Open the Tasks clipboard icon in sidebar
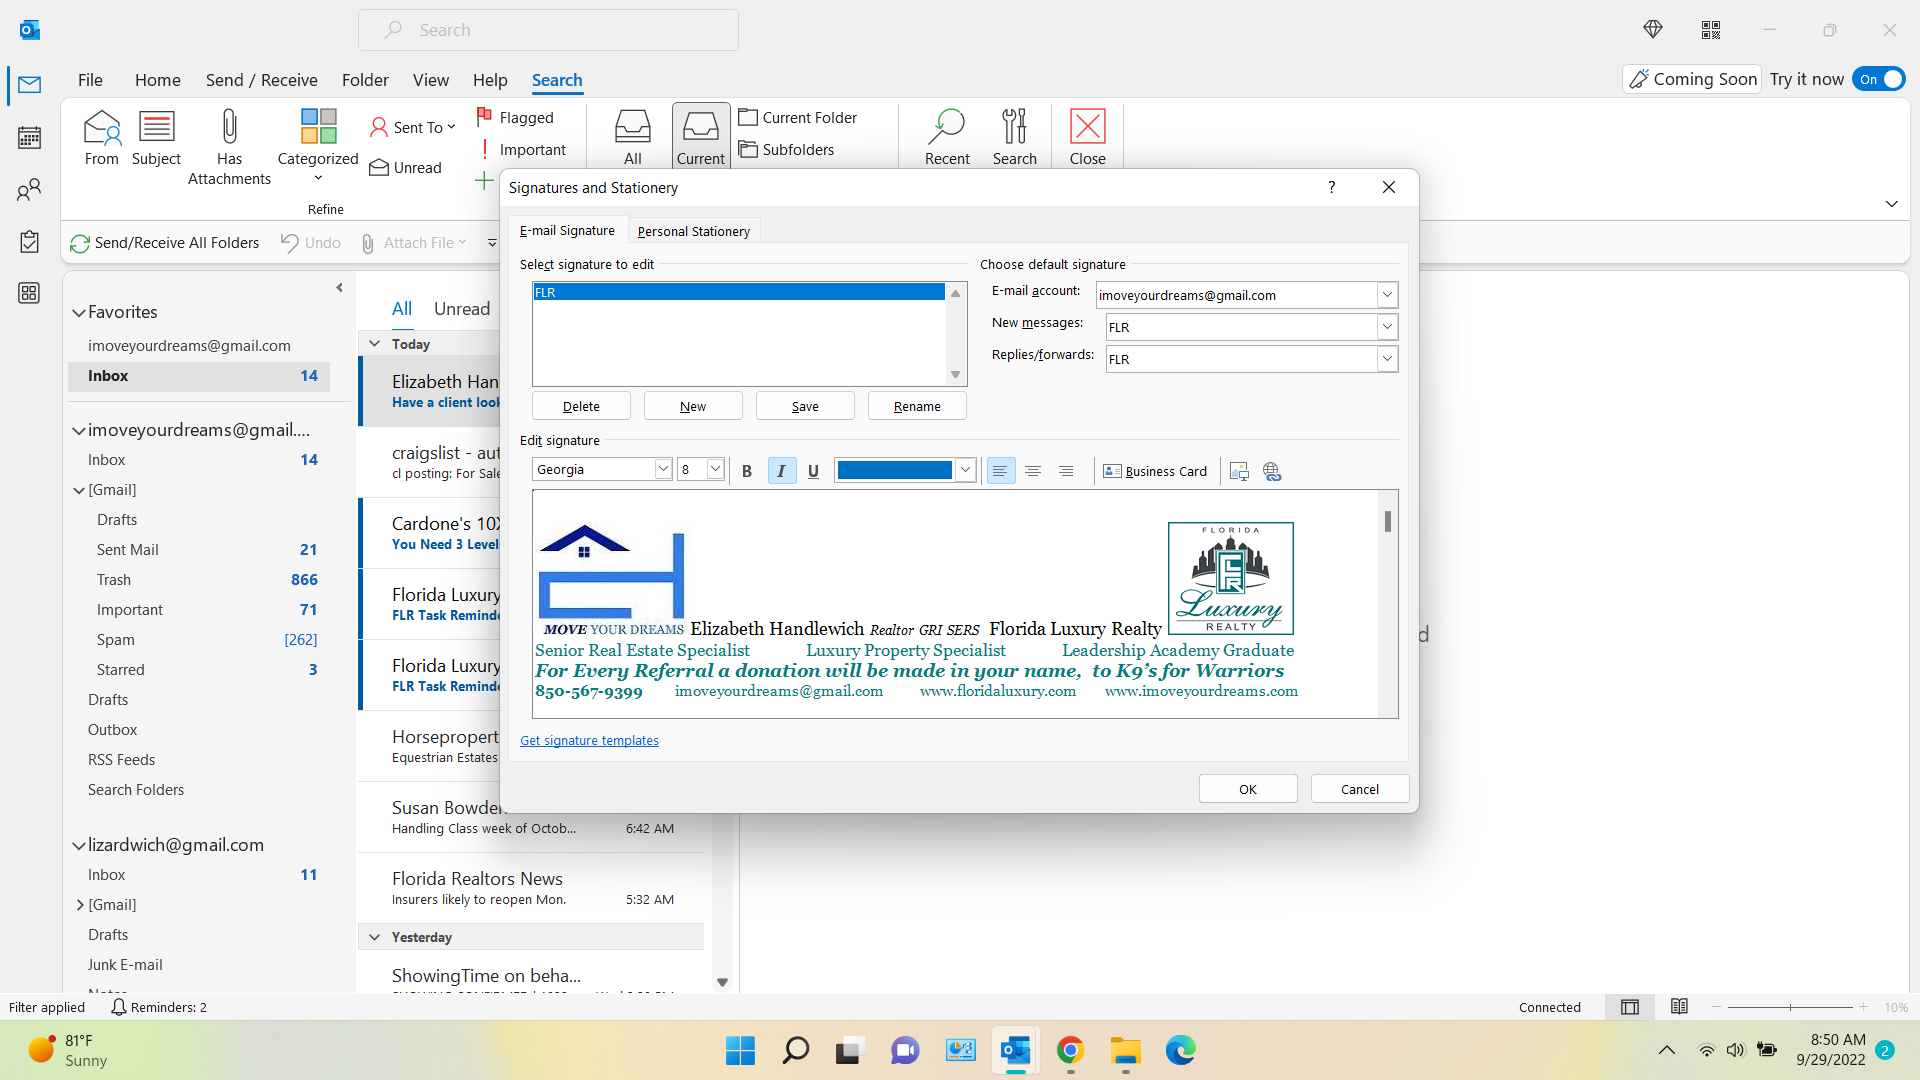The image size is (1920, 1080). coord(29,241)
